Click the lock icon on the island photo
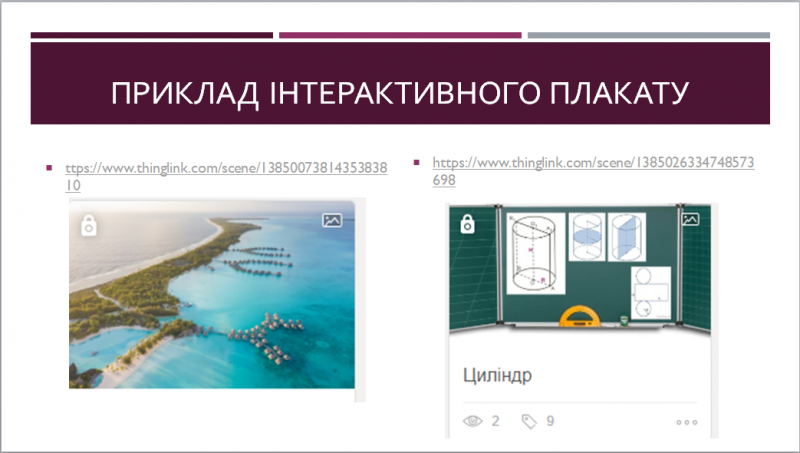 [x=89, y=225]
